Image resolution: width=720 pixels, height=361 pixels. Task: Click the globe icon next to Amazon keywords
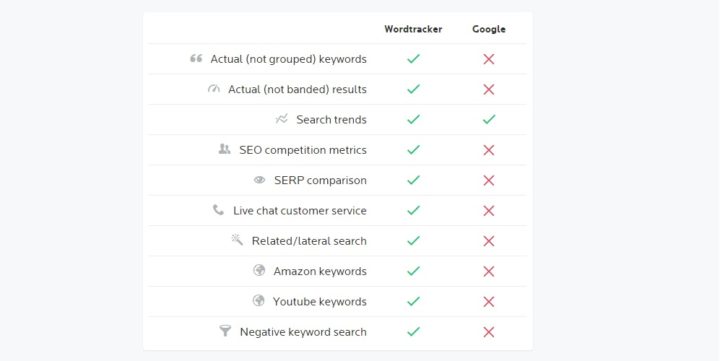click(x=259, y=270)
